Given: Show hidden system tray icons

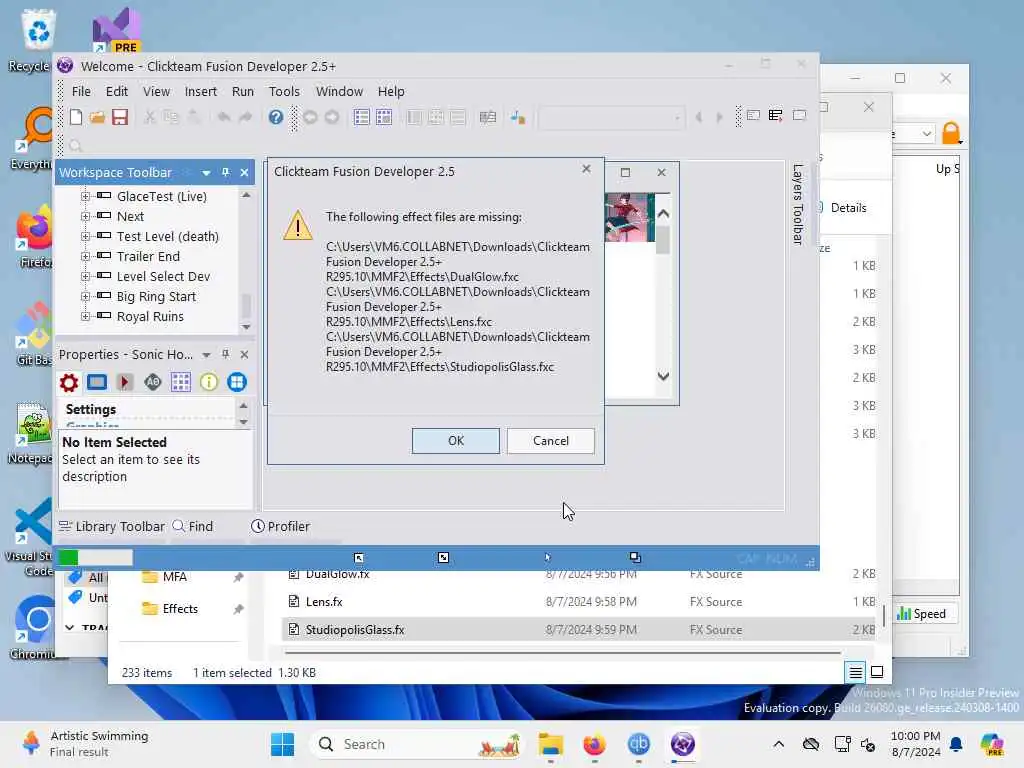Looking at the screenshot, I should (x=778, y=744).
